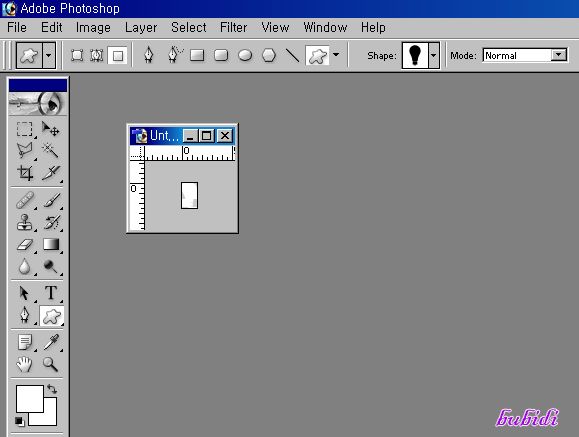Maximize the Untitled document window
This screenshot has width=579, height=437.
[x=206, y=136]
